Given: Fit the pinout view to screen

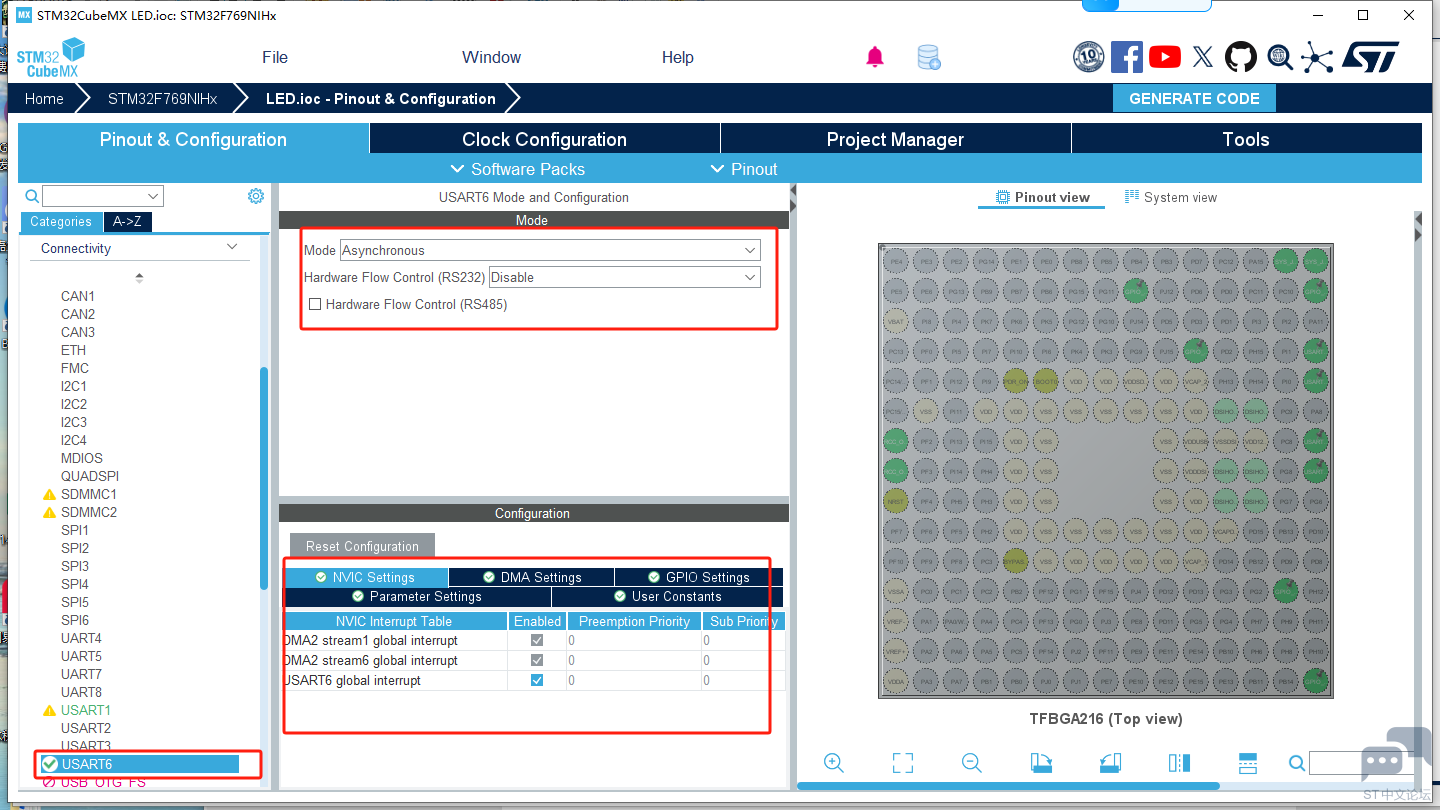Looking at the screenshot, I should point(903,763).
